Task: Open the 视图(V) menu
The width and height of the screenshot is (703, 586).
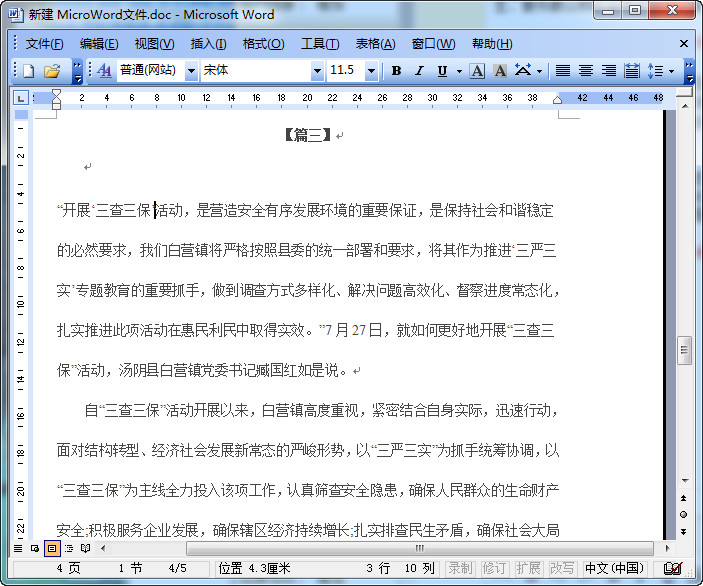Action: tap(154, 44)
